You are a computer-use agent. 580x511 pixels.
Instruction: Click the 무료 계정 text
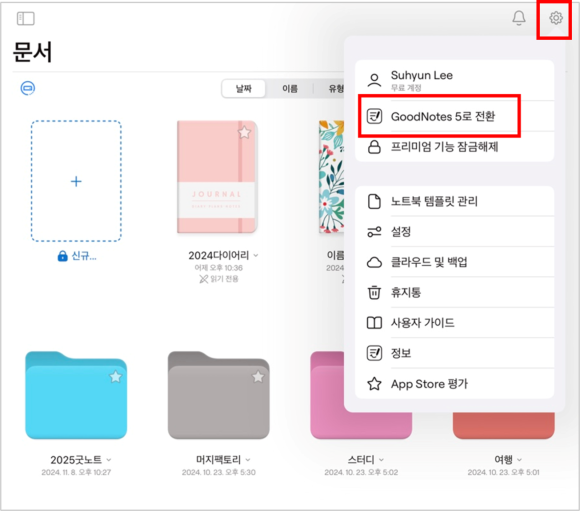click(x=406, y=88)
